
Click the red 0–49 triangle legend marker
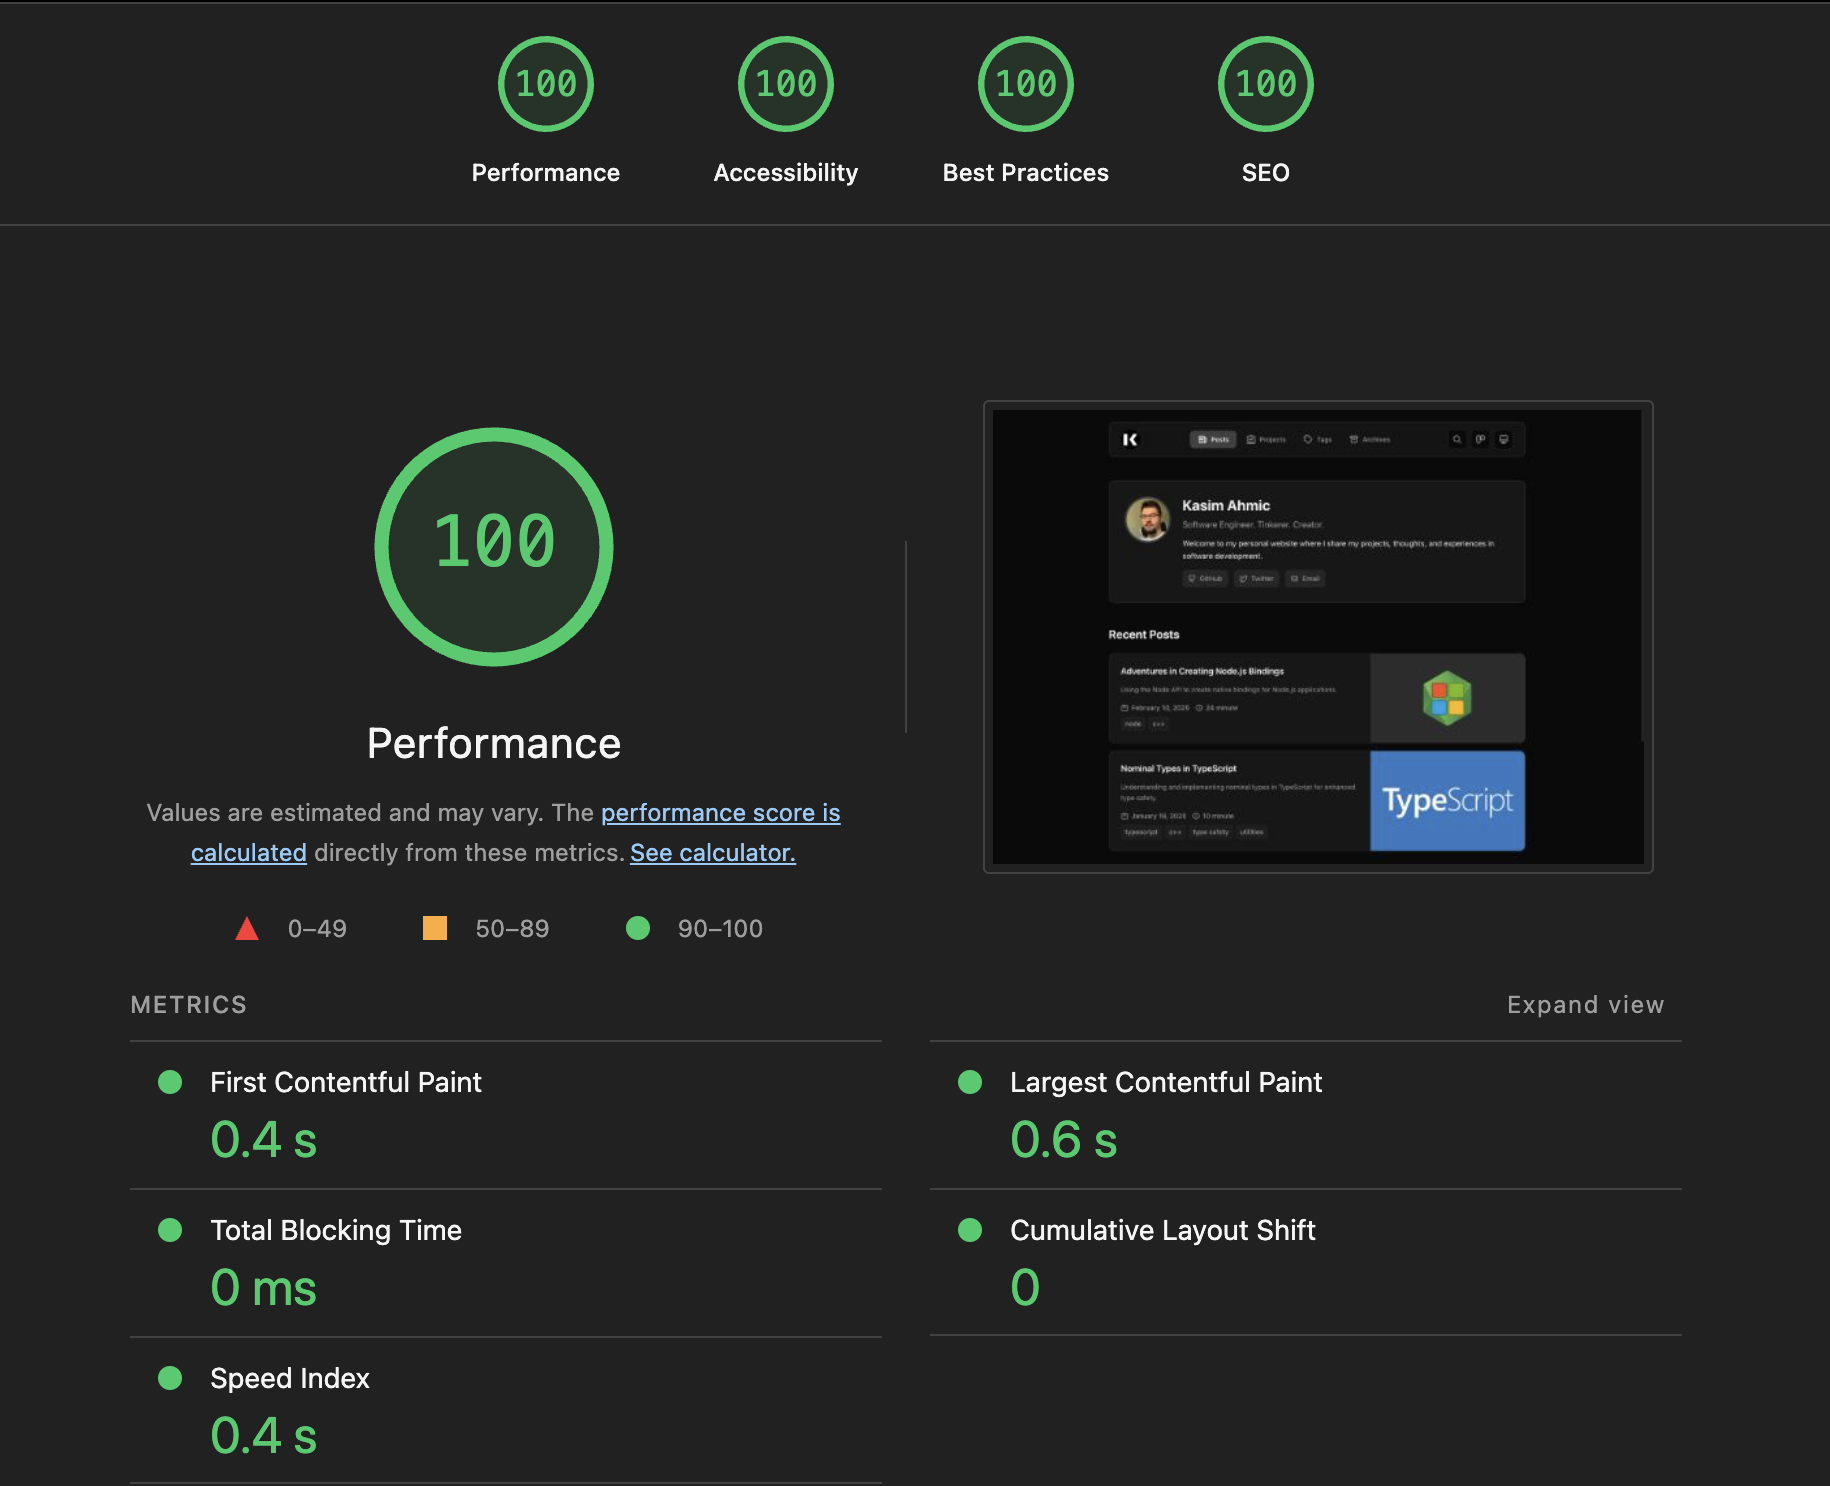tap(247, 928)
